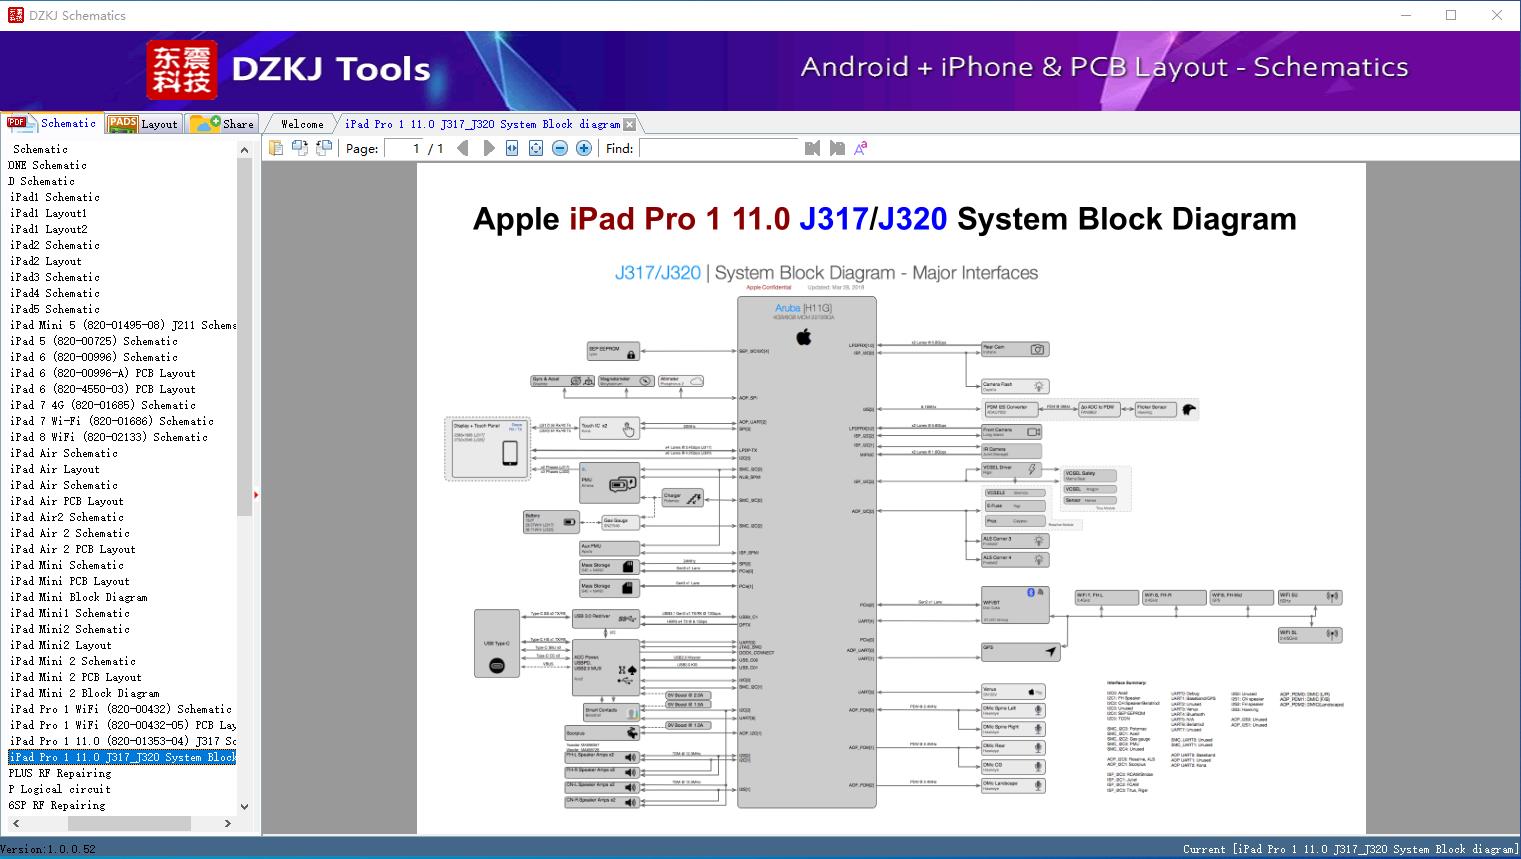Go to previous page with back arrow

[462, 147]
